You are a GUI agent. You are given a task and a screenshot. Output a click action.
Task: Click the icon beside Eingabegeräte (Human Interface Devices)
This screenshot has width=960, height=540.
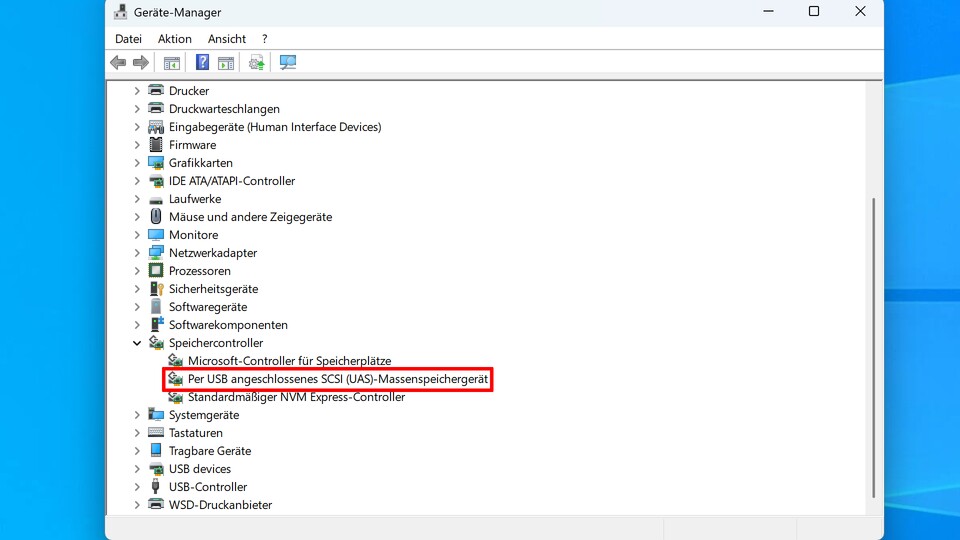click(156, 127)
